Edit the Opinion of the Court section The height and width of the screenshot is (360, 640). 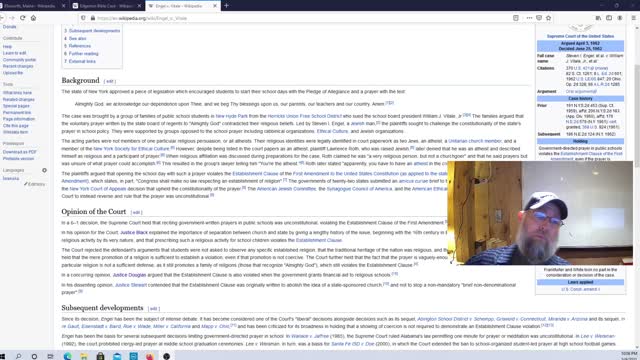tap(136, 212)
